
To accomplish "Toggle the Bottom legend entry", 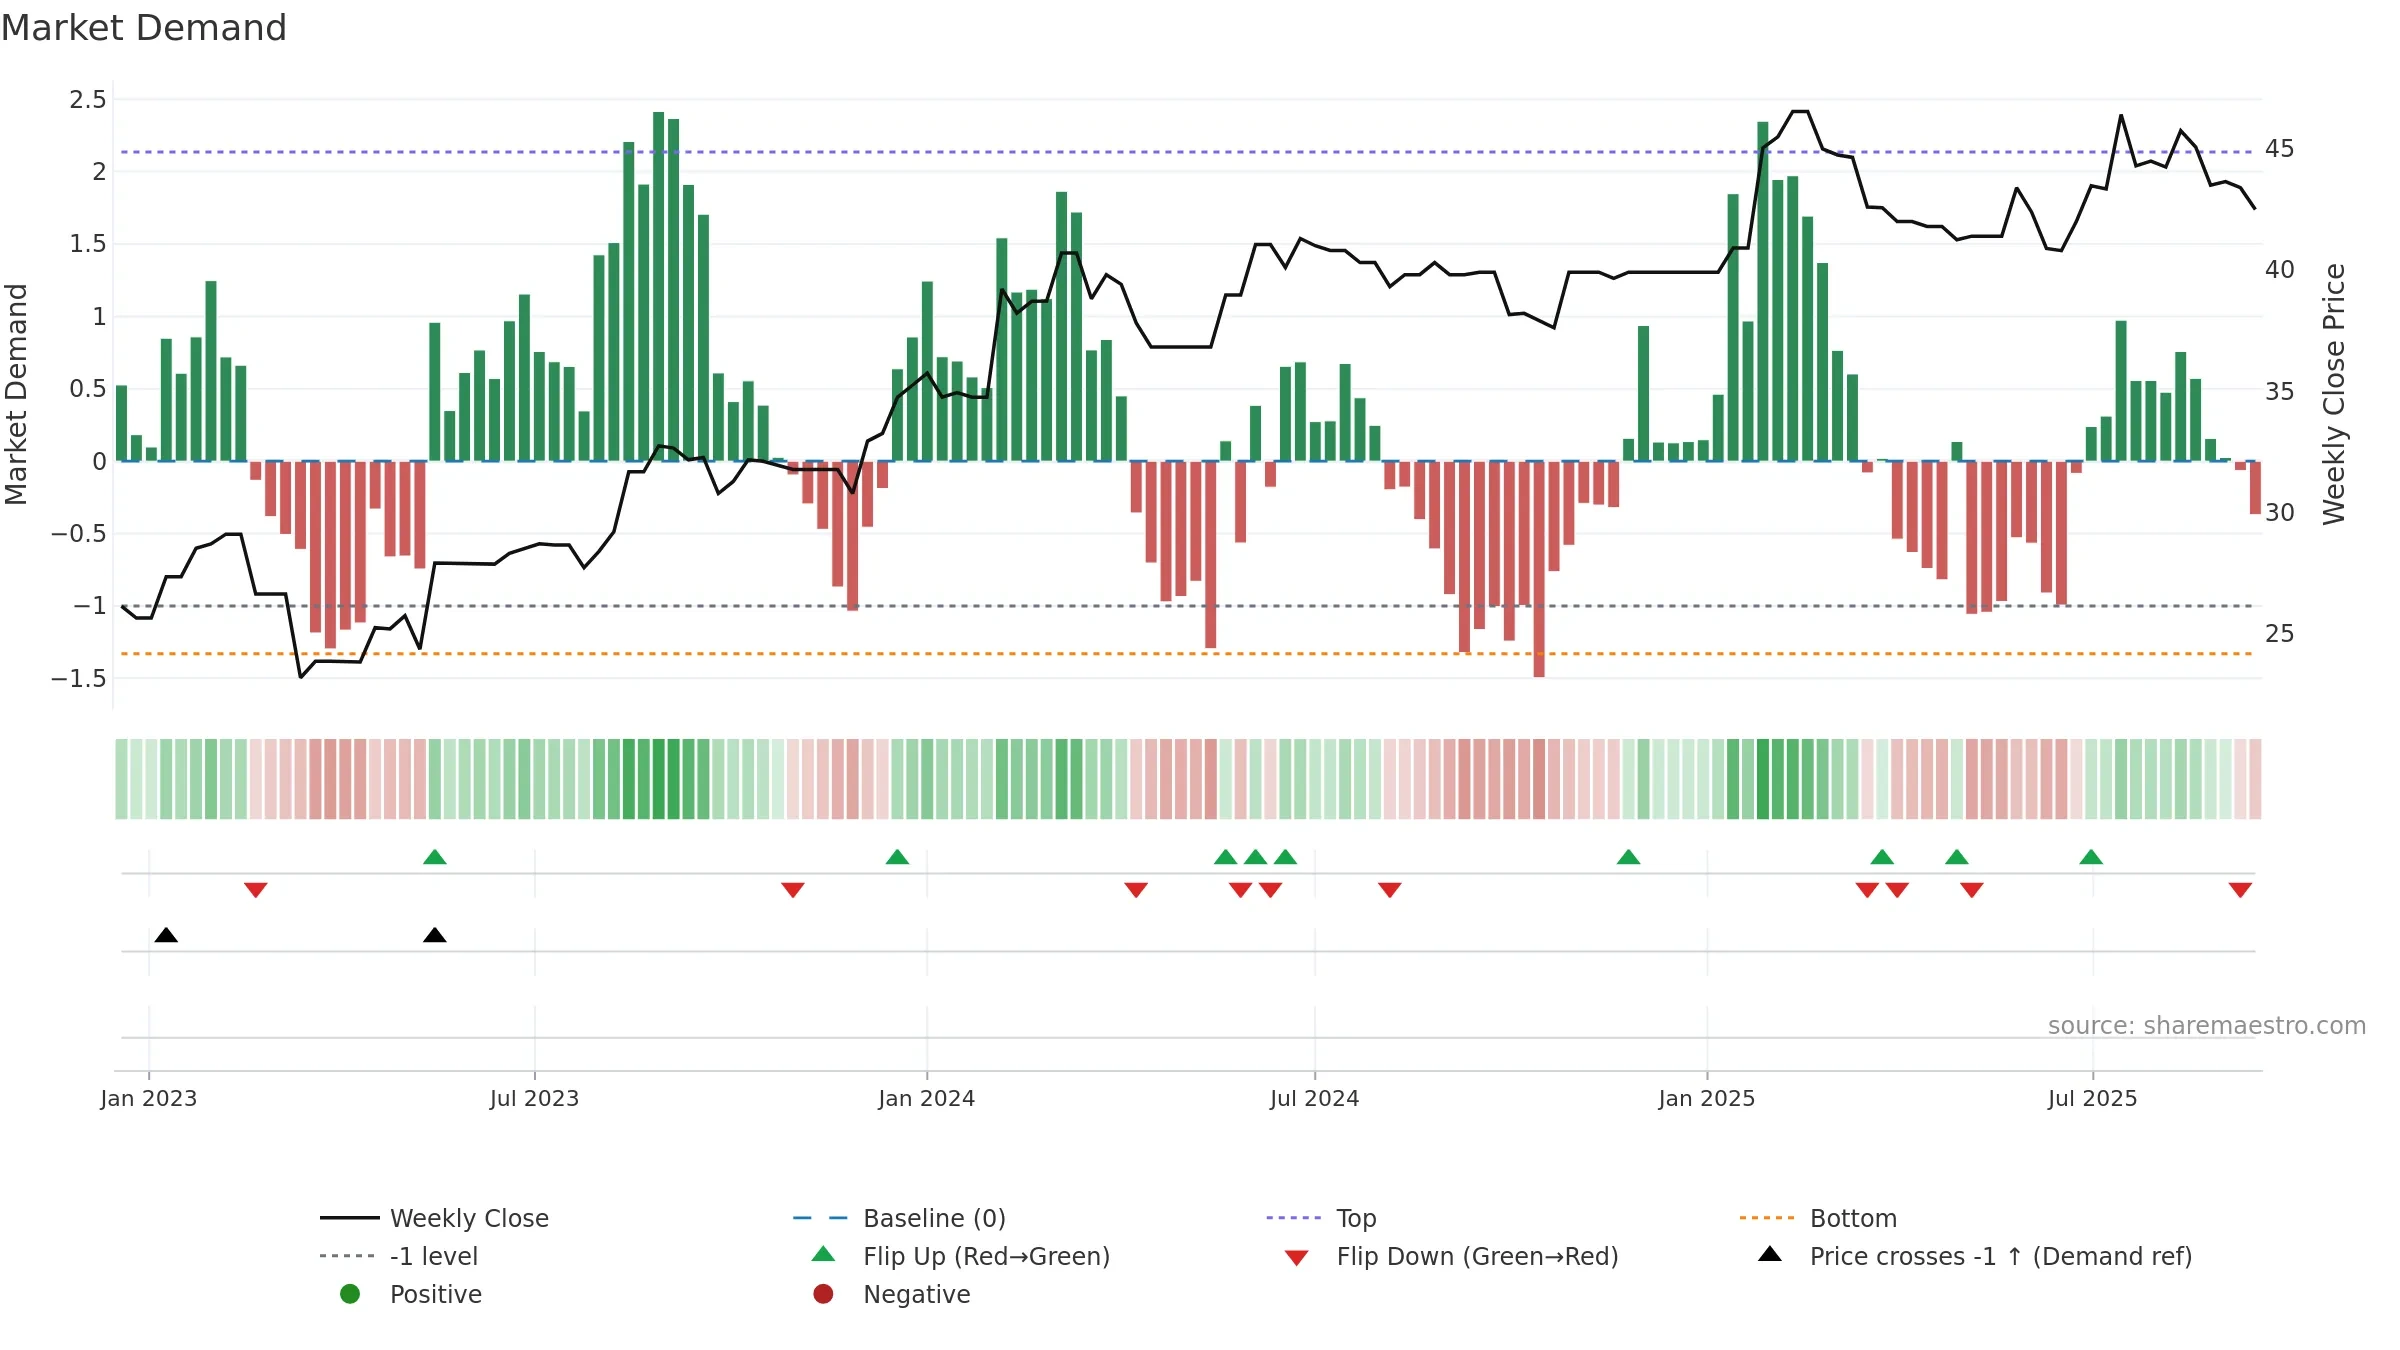I will pyautogui.click(x=1818, y=1218).
